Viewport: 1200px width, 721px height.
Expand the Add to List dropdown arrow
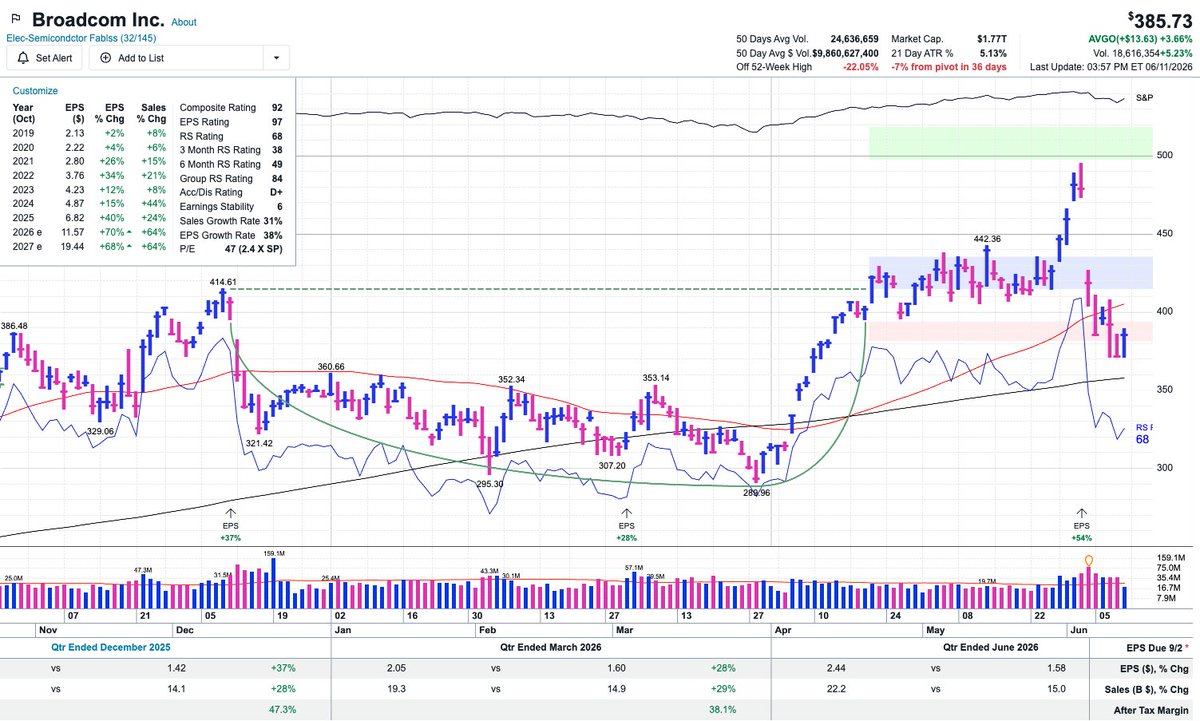276,58
